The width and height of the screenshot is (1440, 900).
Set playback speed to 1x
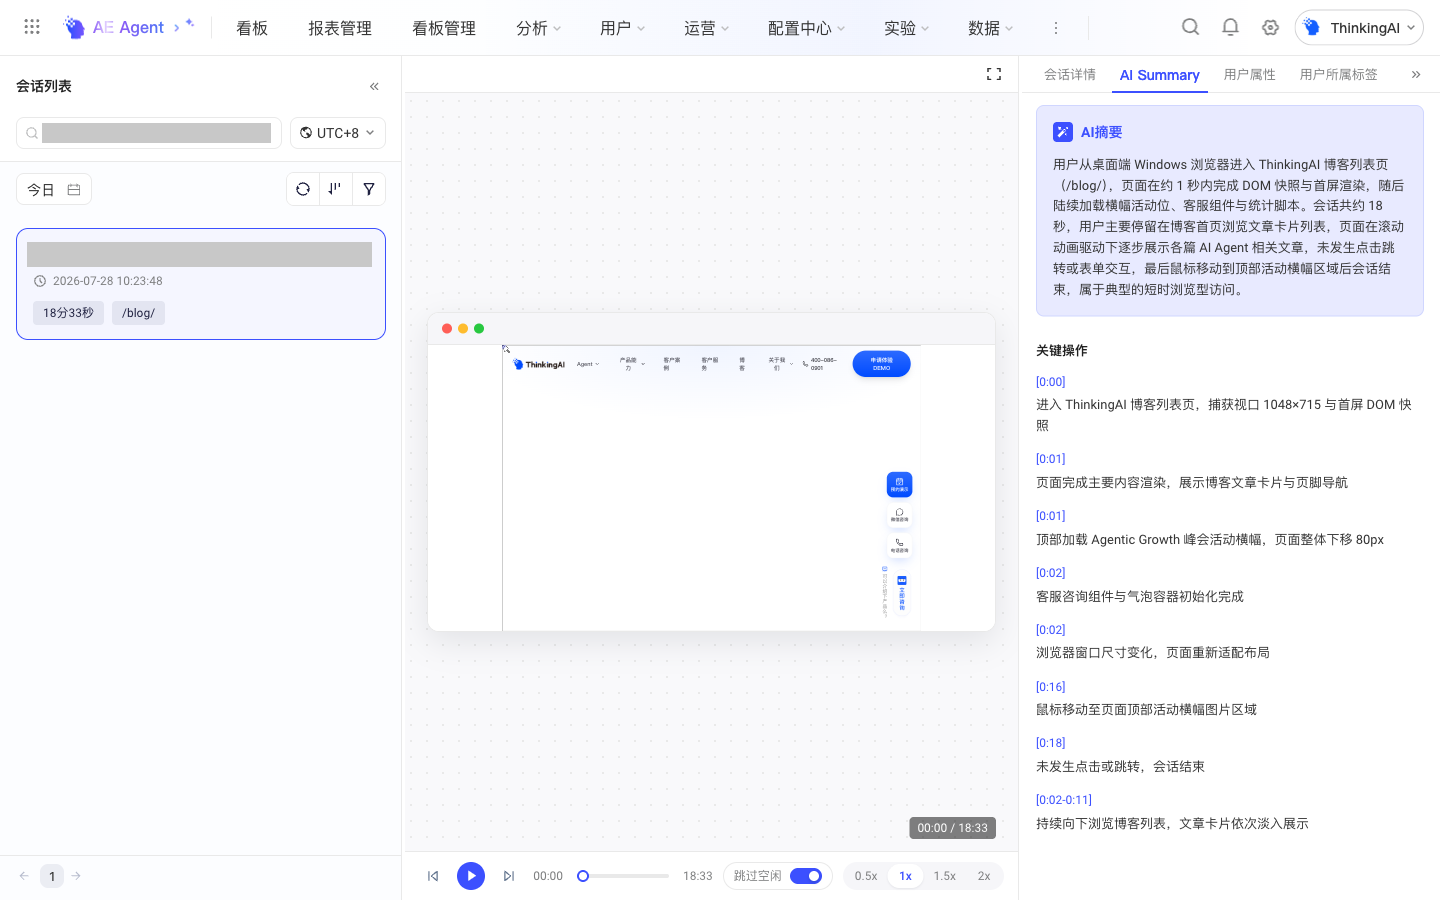point(905,876)
